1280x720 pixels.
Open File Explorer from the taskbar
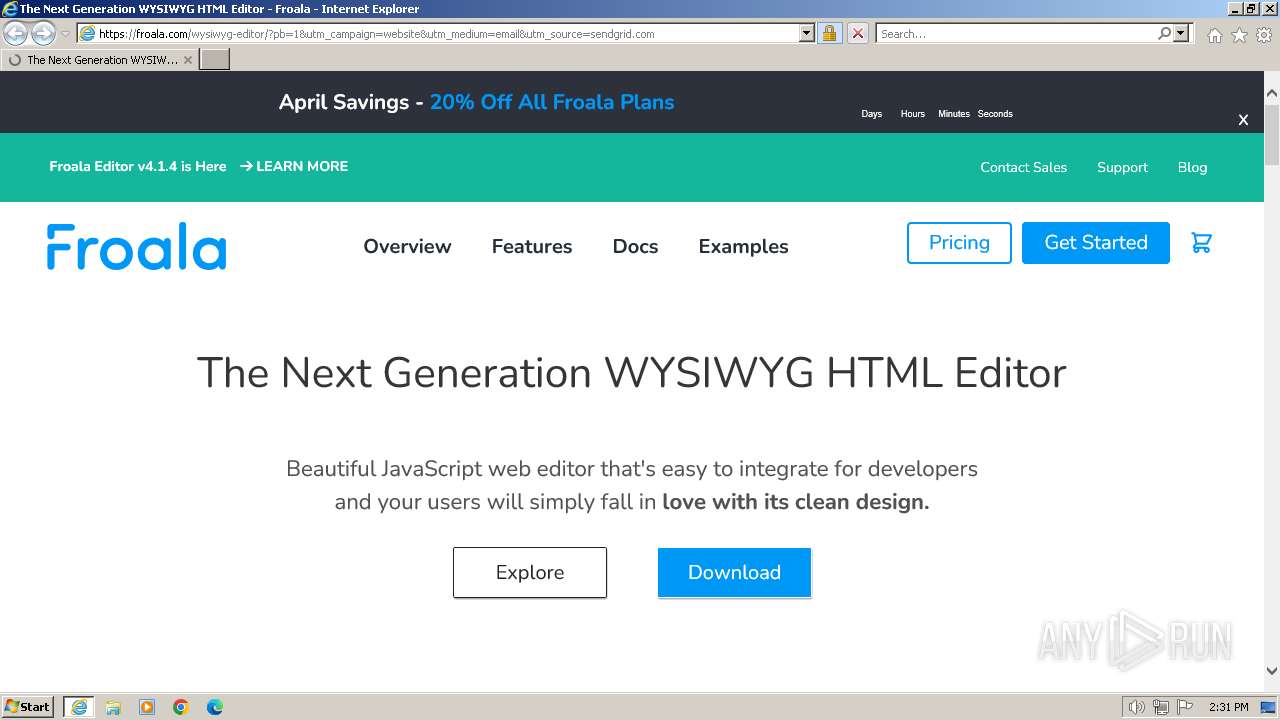click(x=113, y=707)
